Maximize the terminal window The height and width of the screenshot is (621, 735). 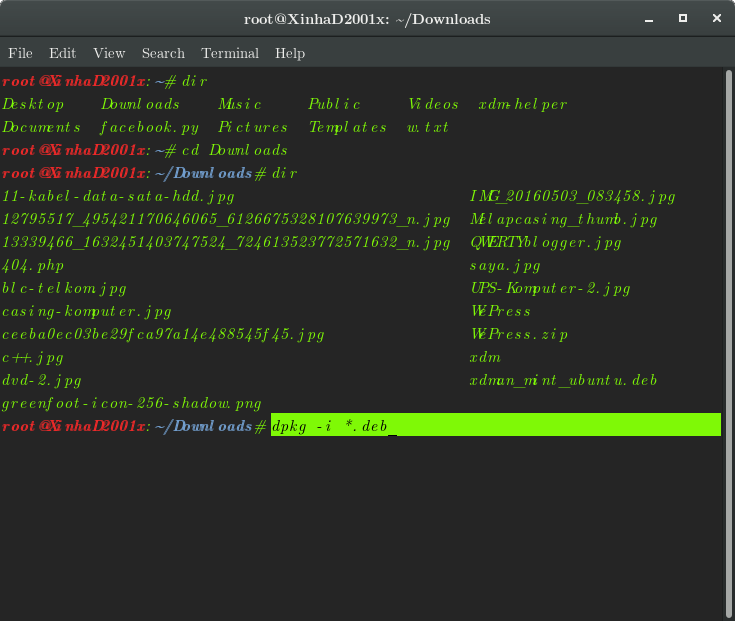(x=682, y=18)
